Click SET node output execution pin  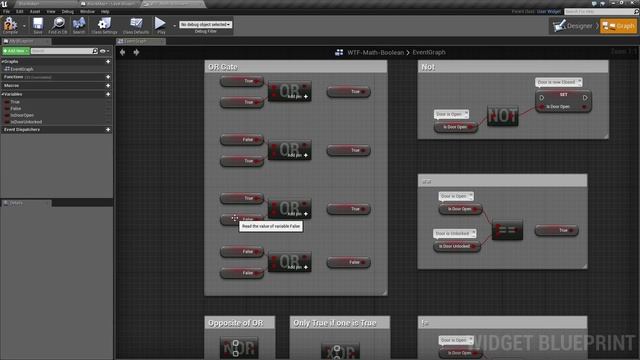click(x=585, y=98)
